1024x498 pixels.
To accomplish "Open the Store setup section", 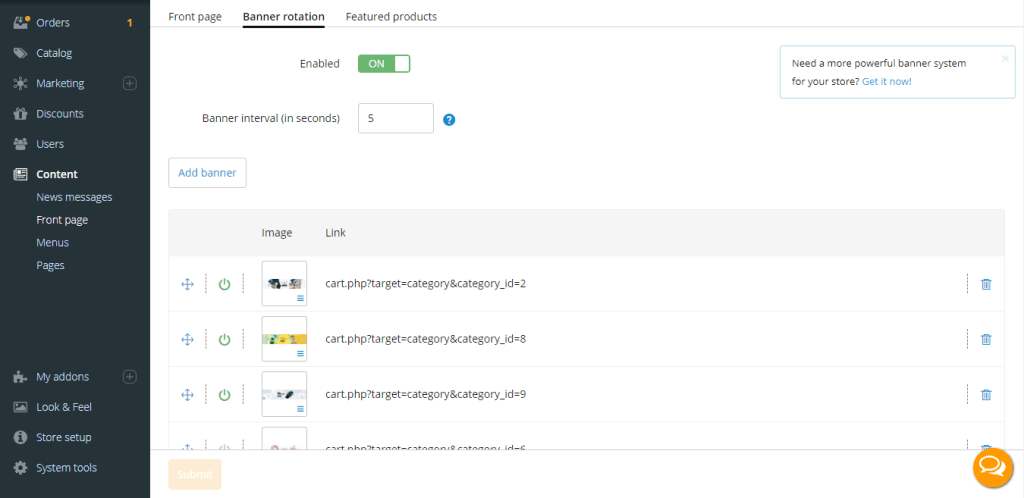I will click(64, 437).
